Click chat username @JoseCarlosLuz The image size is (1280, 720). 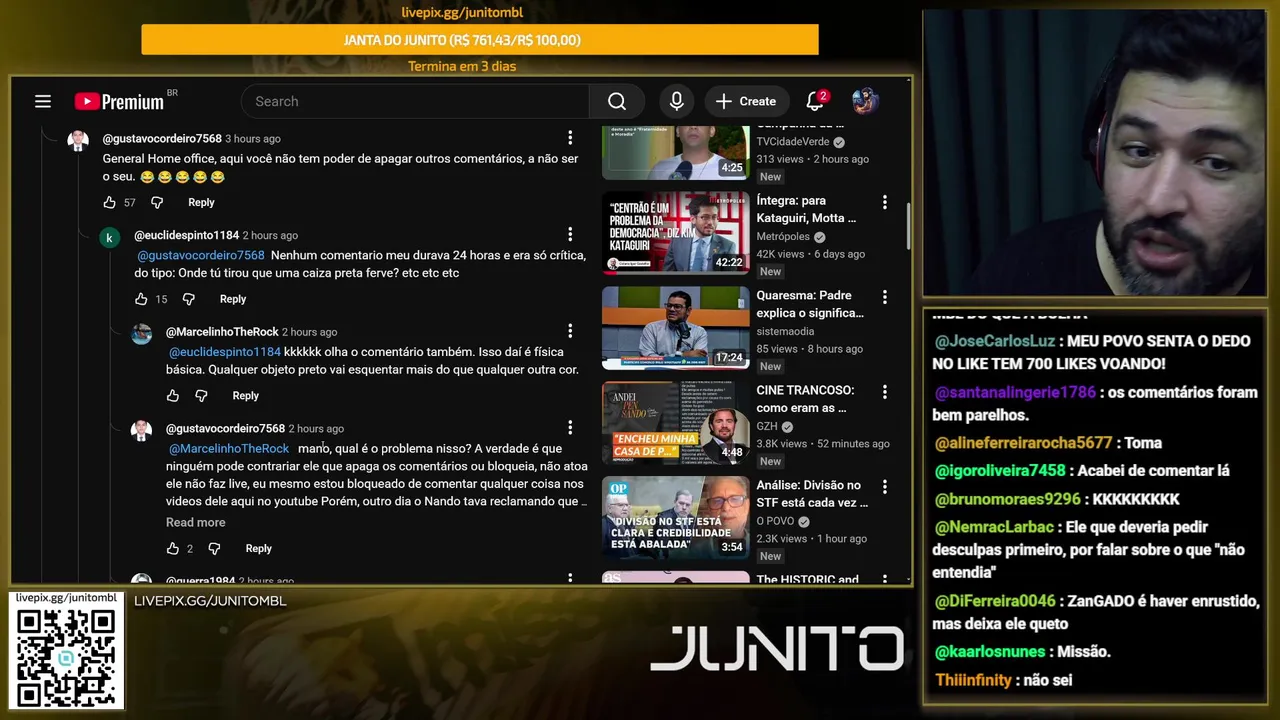pyautogui.click(x=993, y=341)
